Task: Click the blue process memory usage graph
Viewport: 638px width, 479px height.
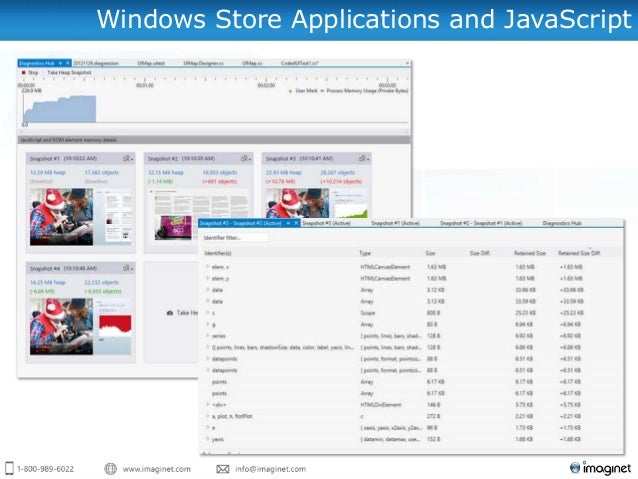Action: pos(60,109)
